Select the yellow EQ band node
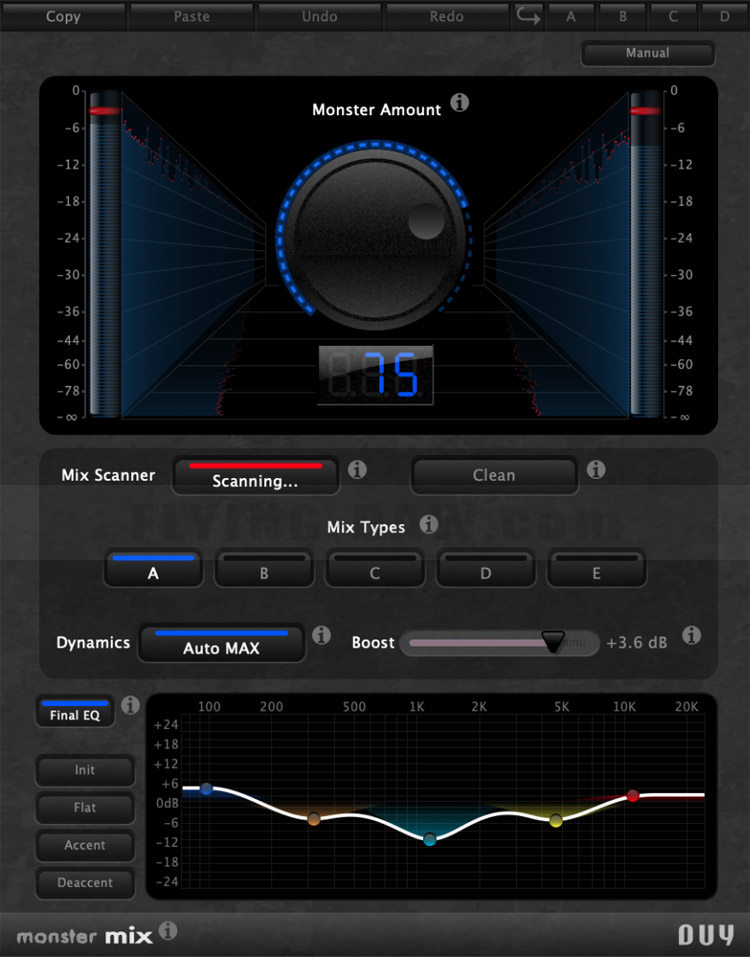The image size is (750, 957). [x=556, y=820]
